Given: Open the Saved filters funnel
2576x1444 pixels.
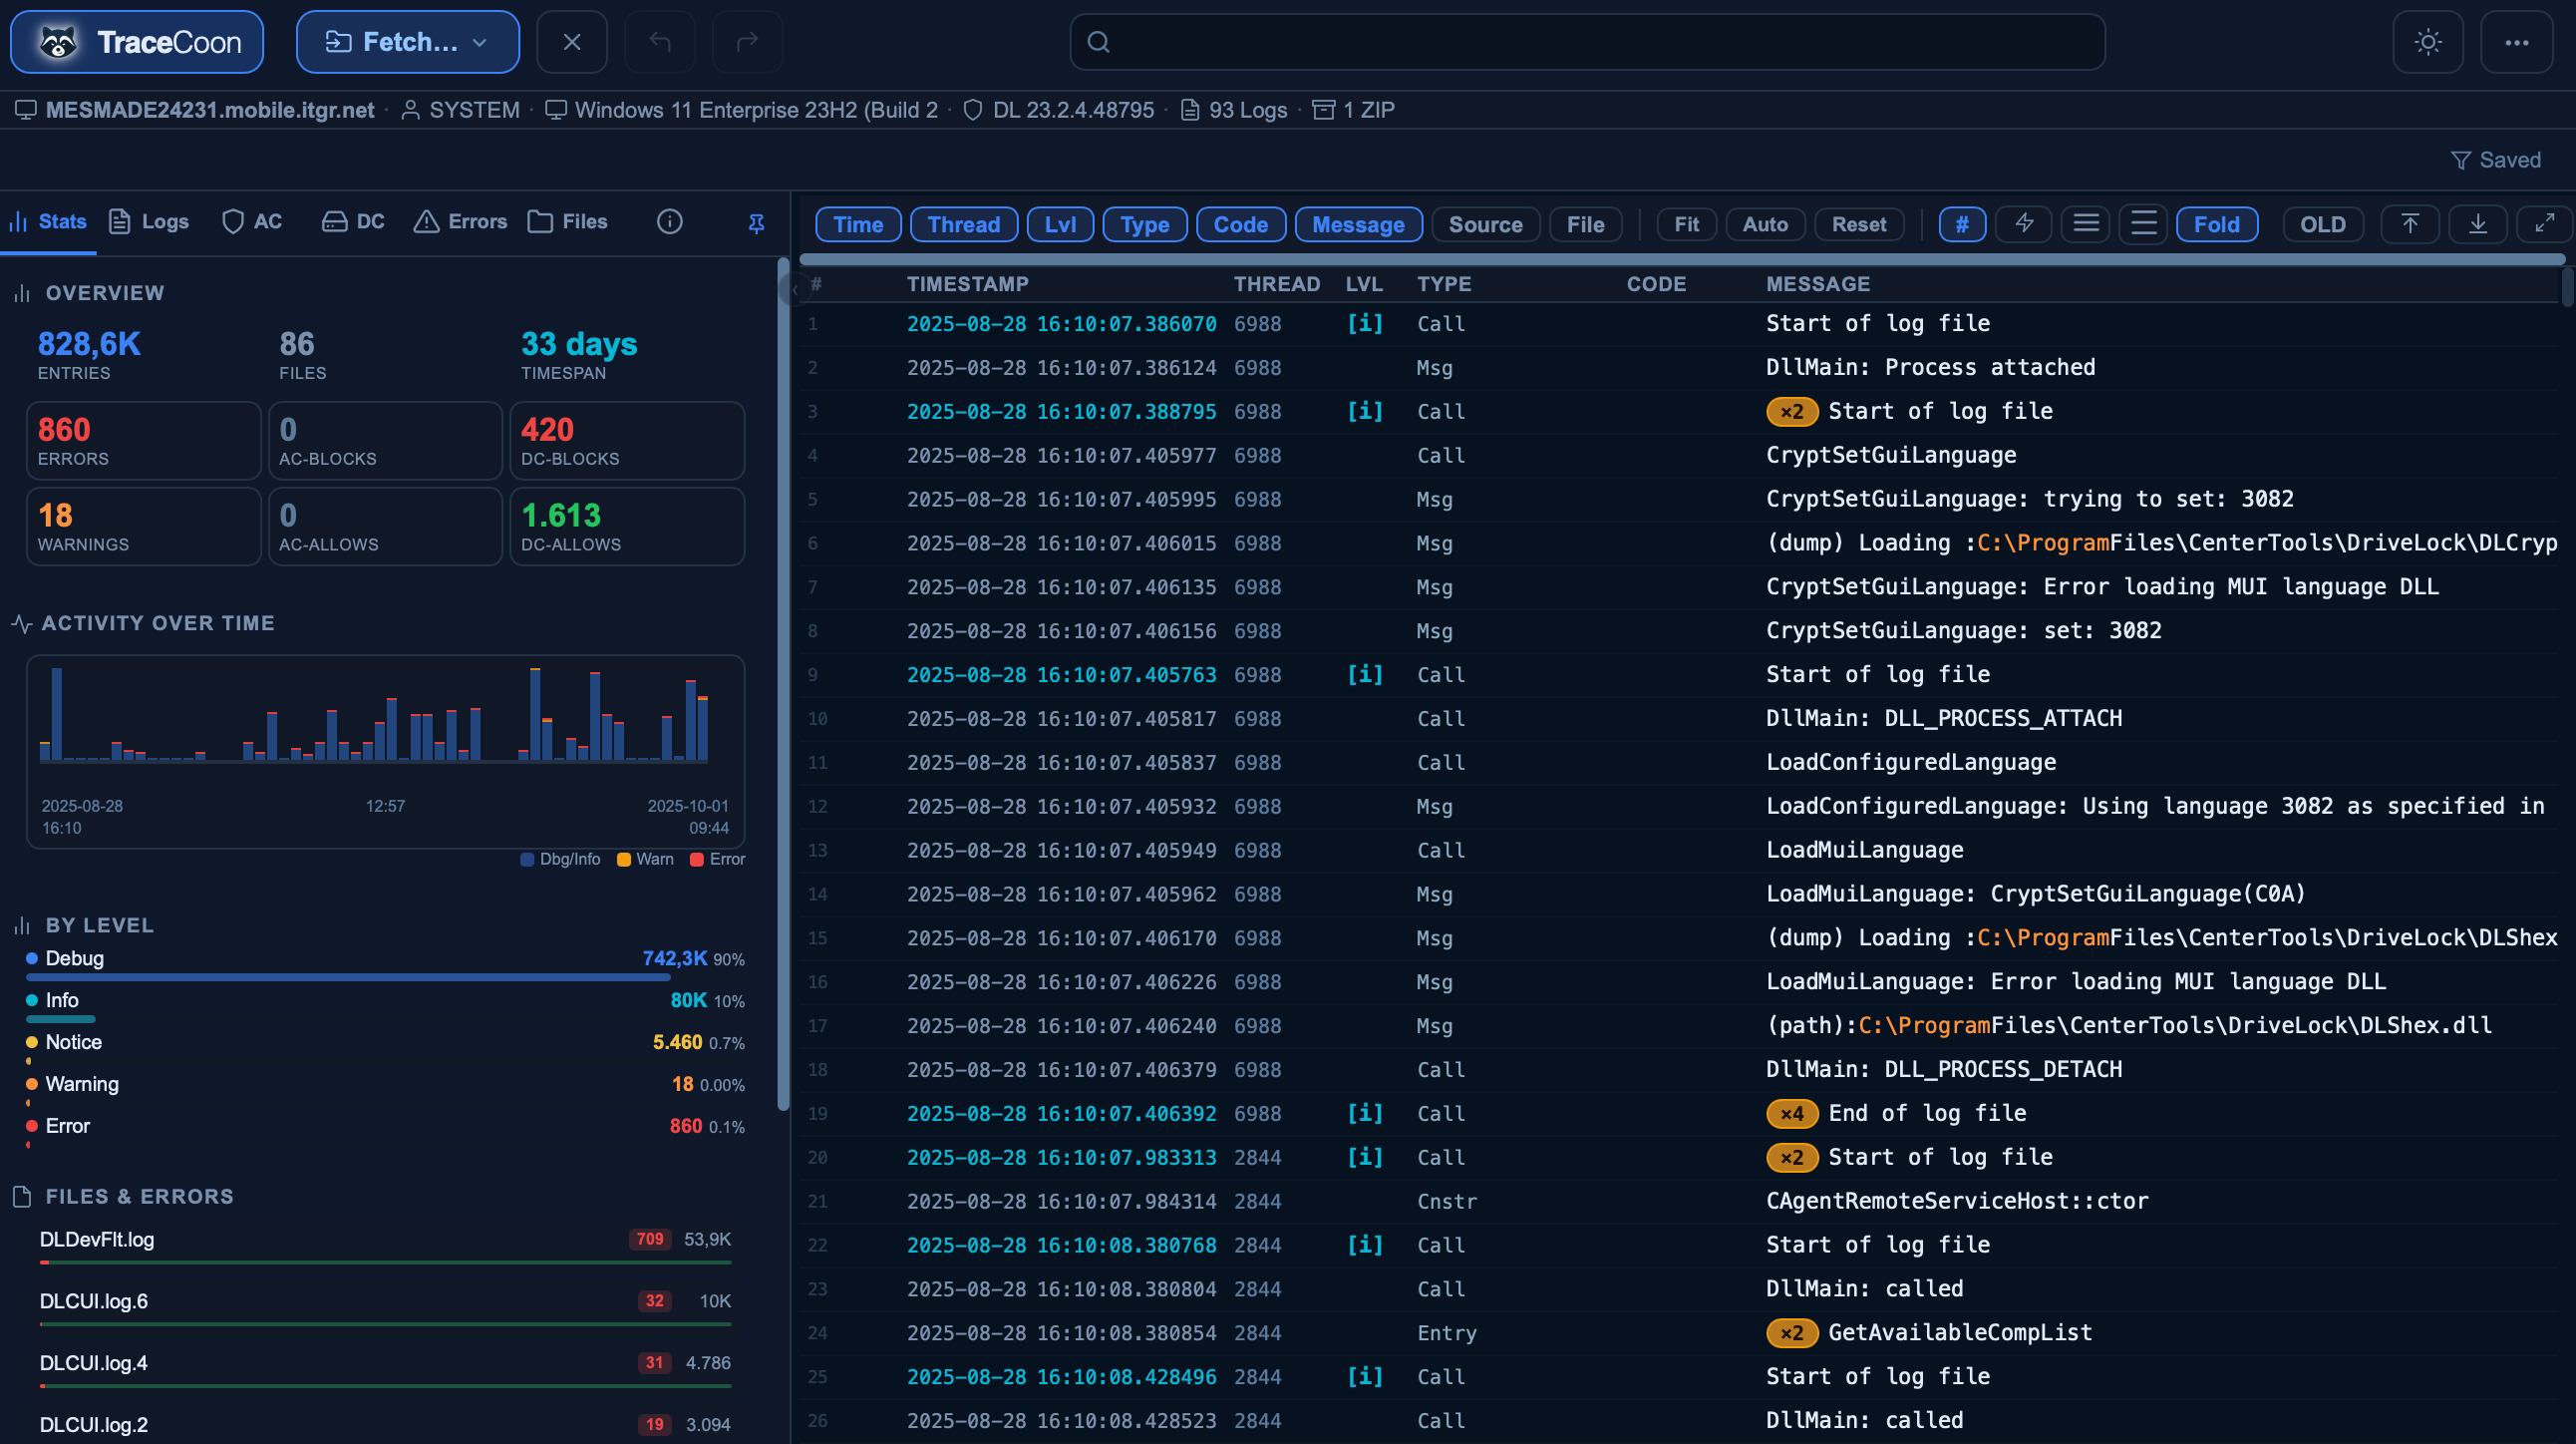Looking at the screenshot, I should click(2495, 160).
